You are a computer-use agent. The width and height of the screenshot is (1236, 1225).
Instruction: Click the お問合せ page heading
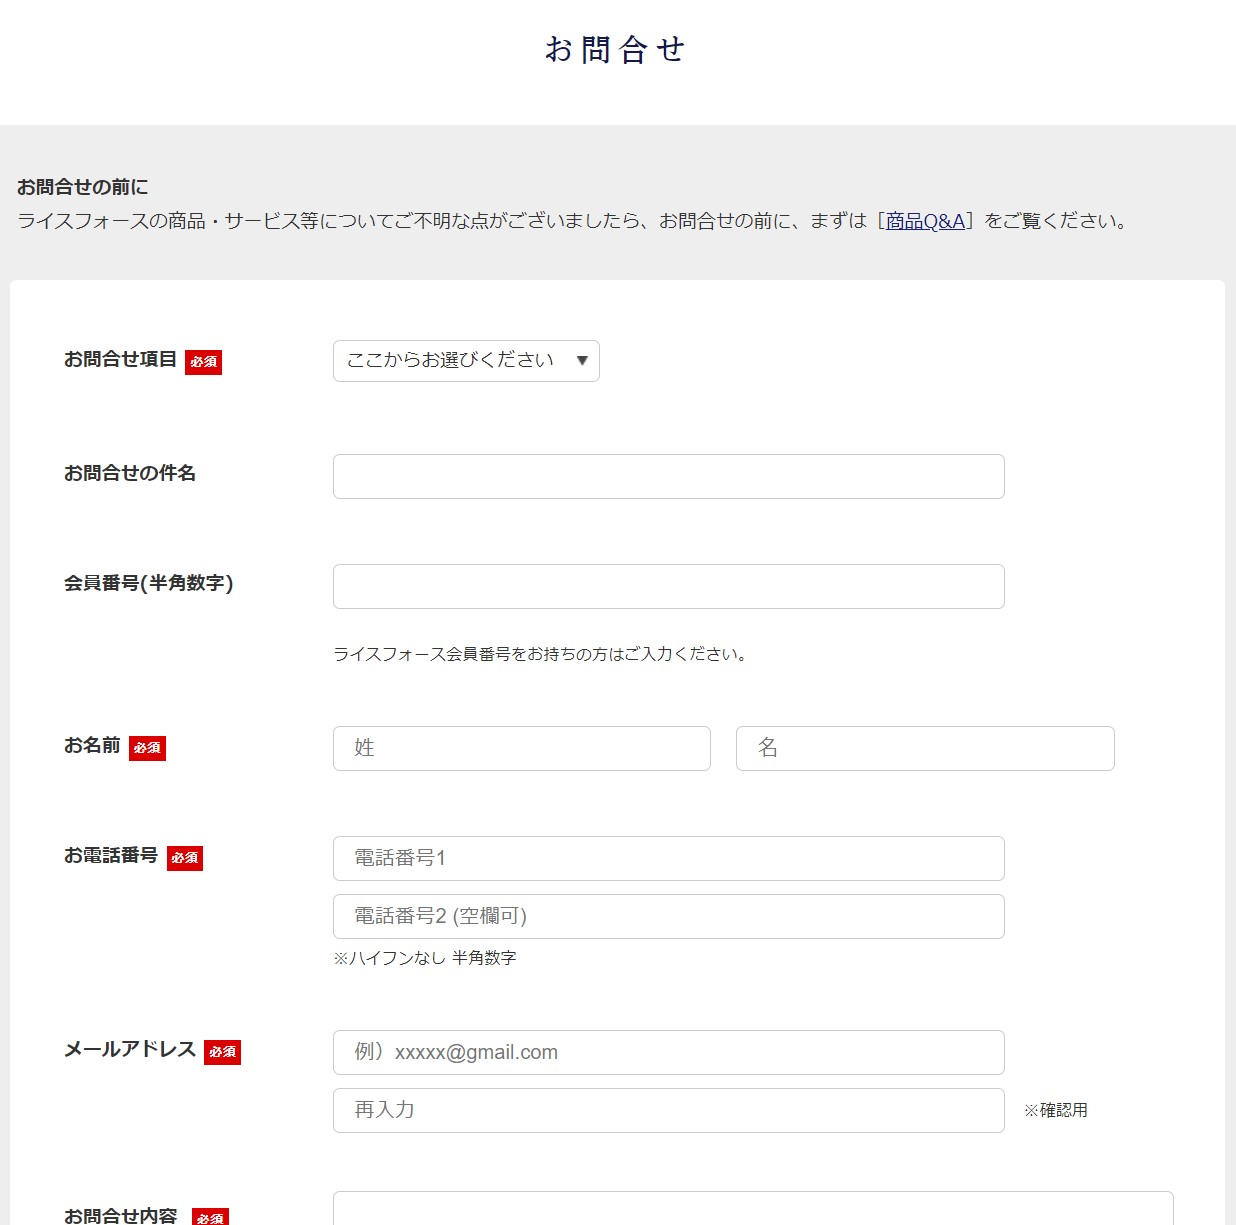click(615, 50)
